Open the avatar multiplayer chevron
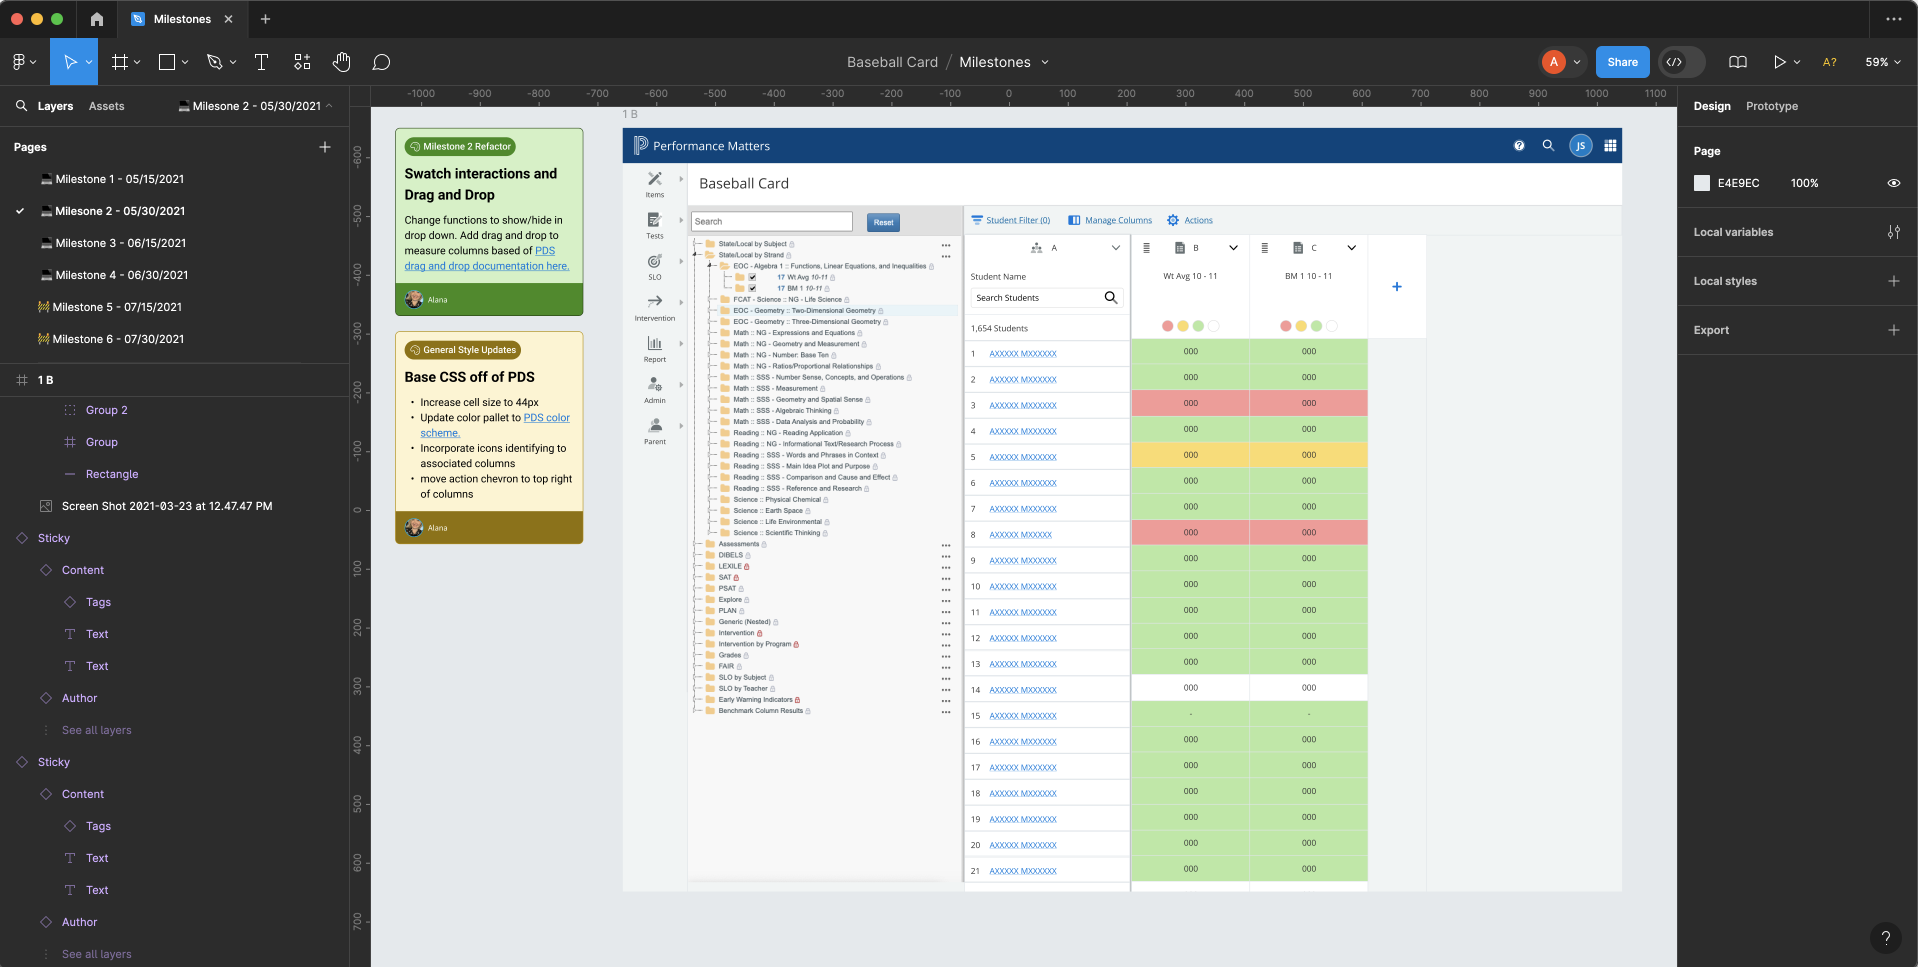Image resolution: width=1918 pixels, height=967 pixels. click(1577, 62)
